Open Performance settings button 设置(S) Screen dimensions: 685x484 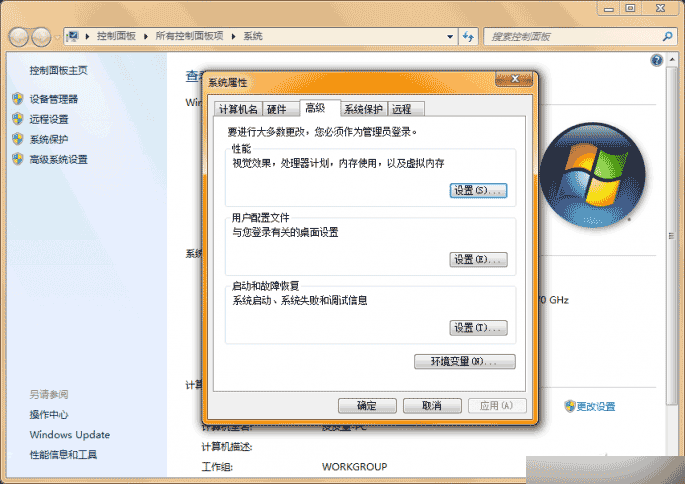click(x=478, y=190)
